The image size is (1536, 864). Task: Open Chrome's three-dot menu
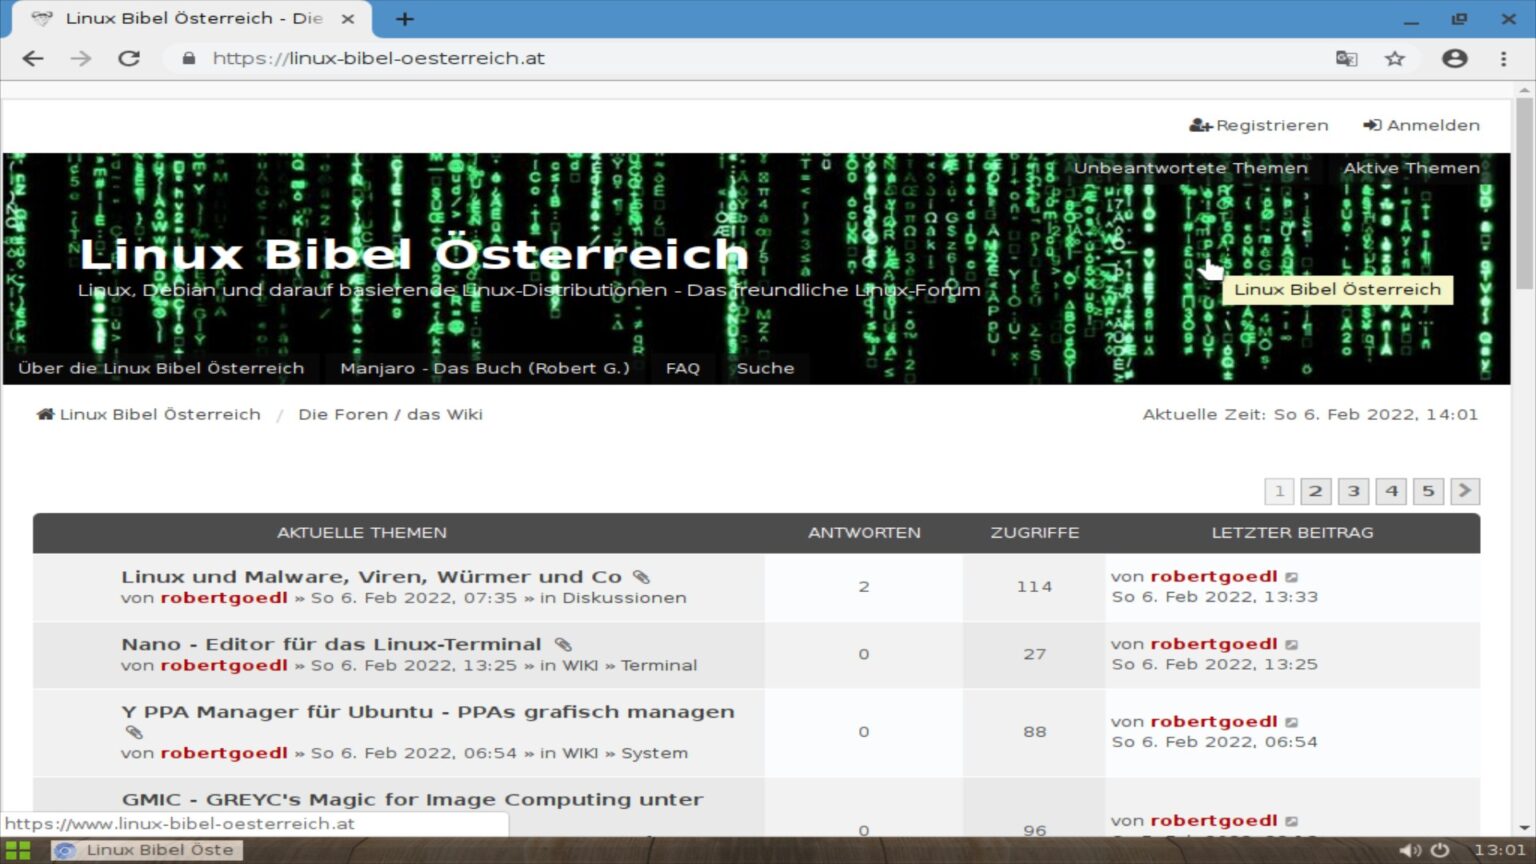pos(1503,58)
